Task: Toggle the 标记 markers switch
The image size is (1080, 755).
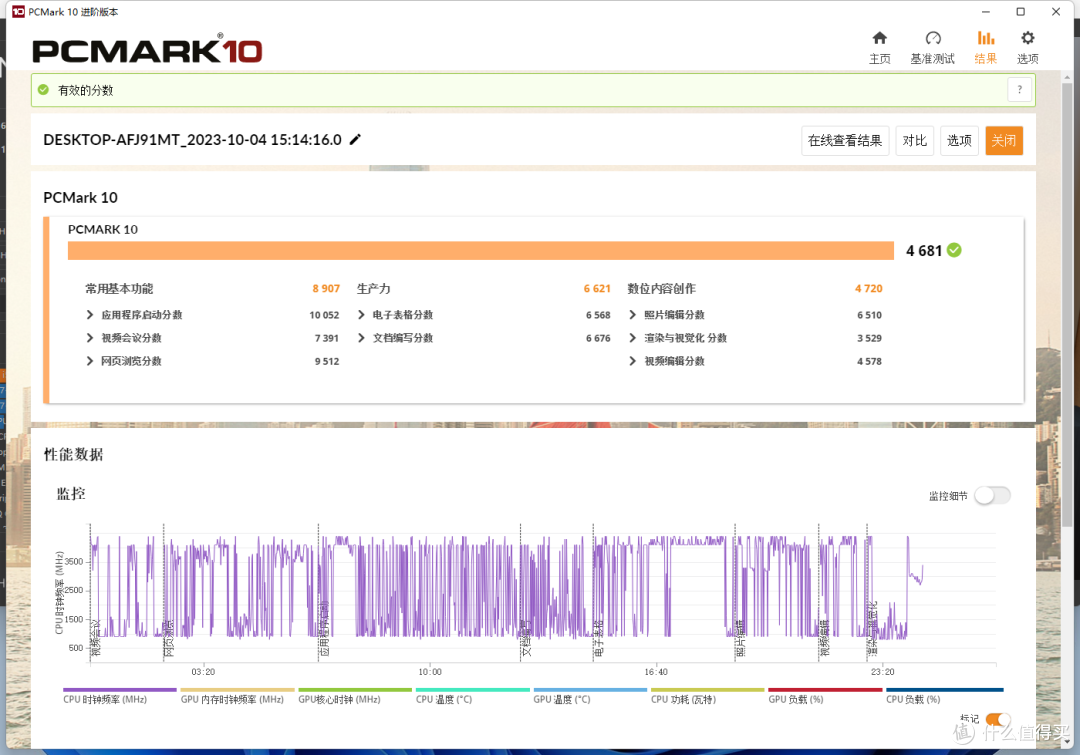Action: coord(997,720)
